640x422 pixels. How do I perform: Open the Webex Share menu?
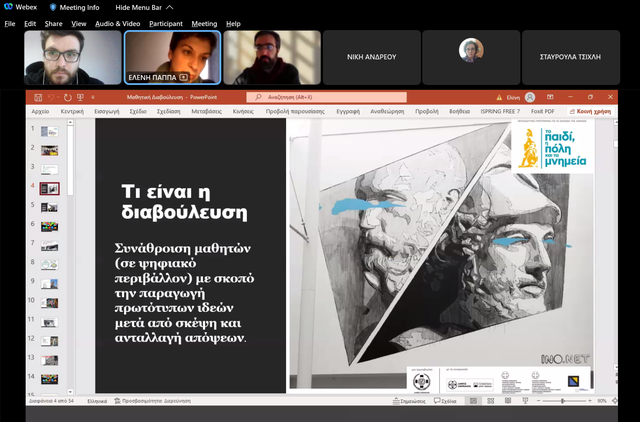pyautogui.click(x=53, y=24)
